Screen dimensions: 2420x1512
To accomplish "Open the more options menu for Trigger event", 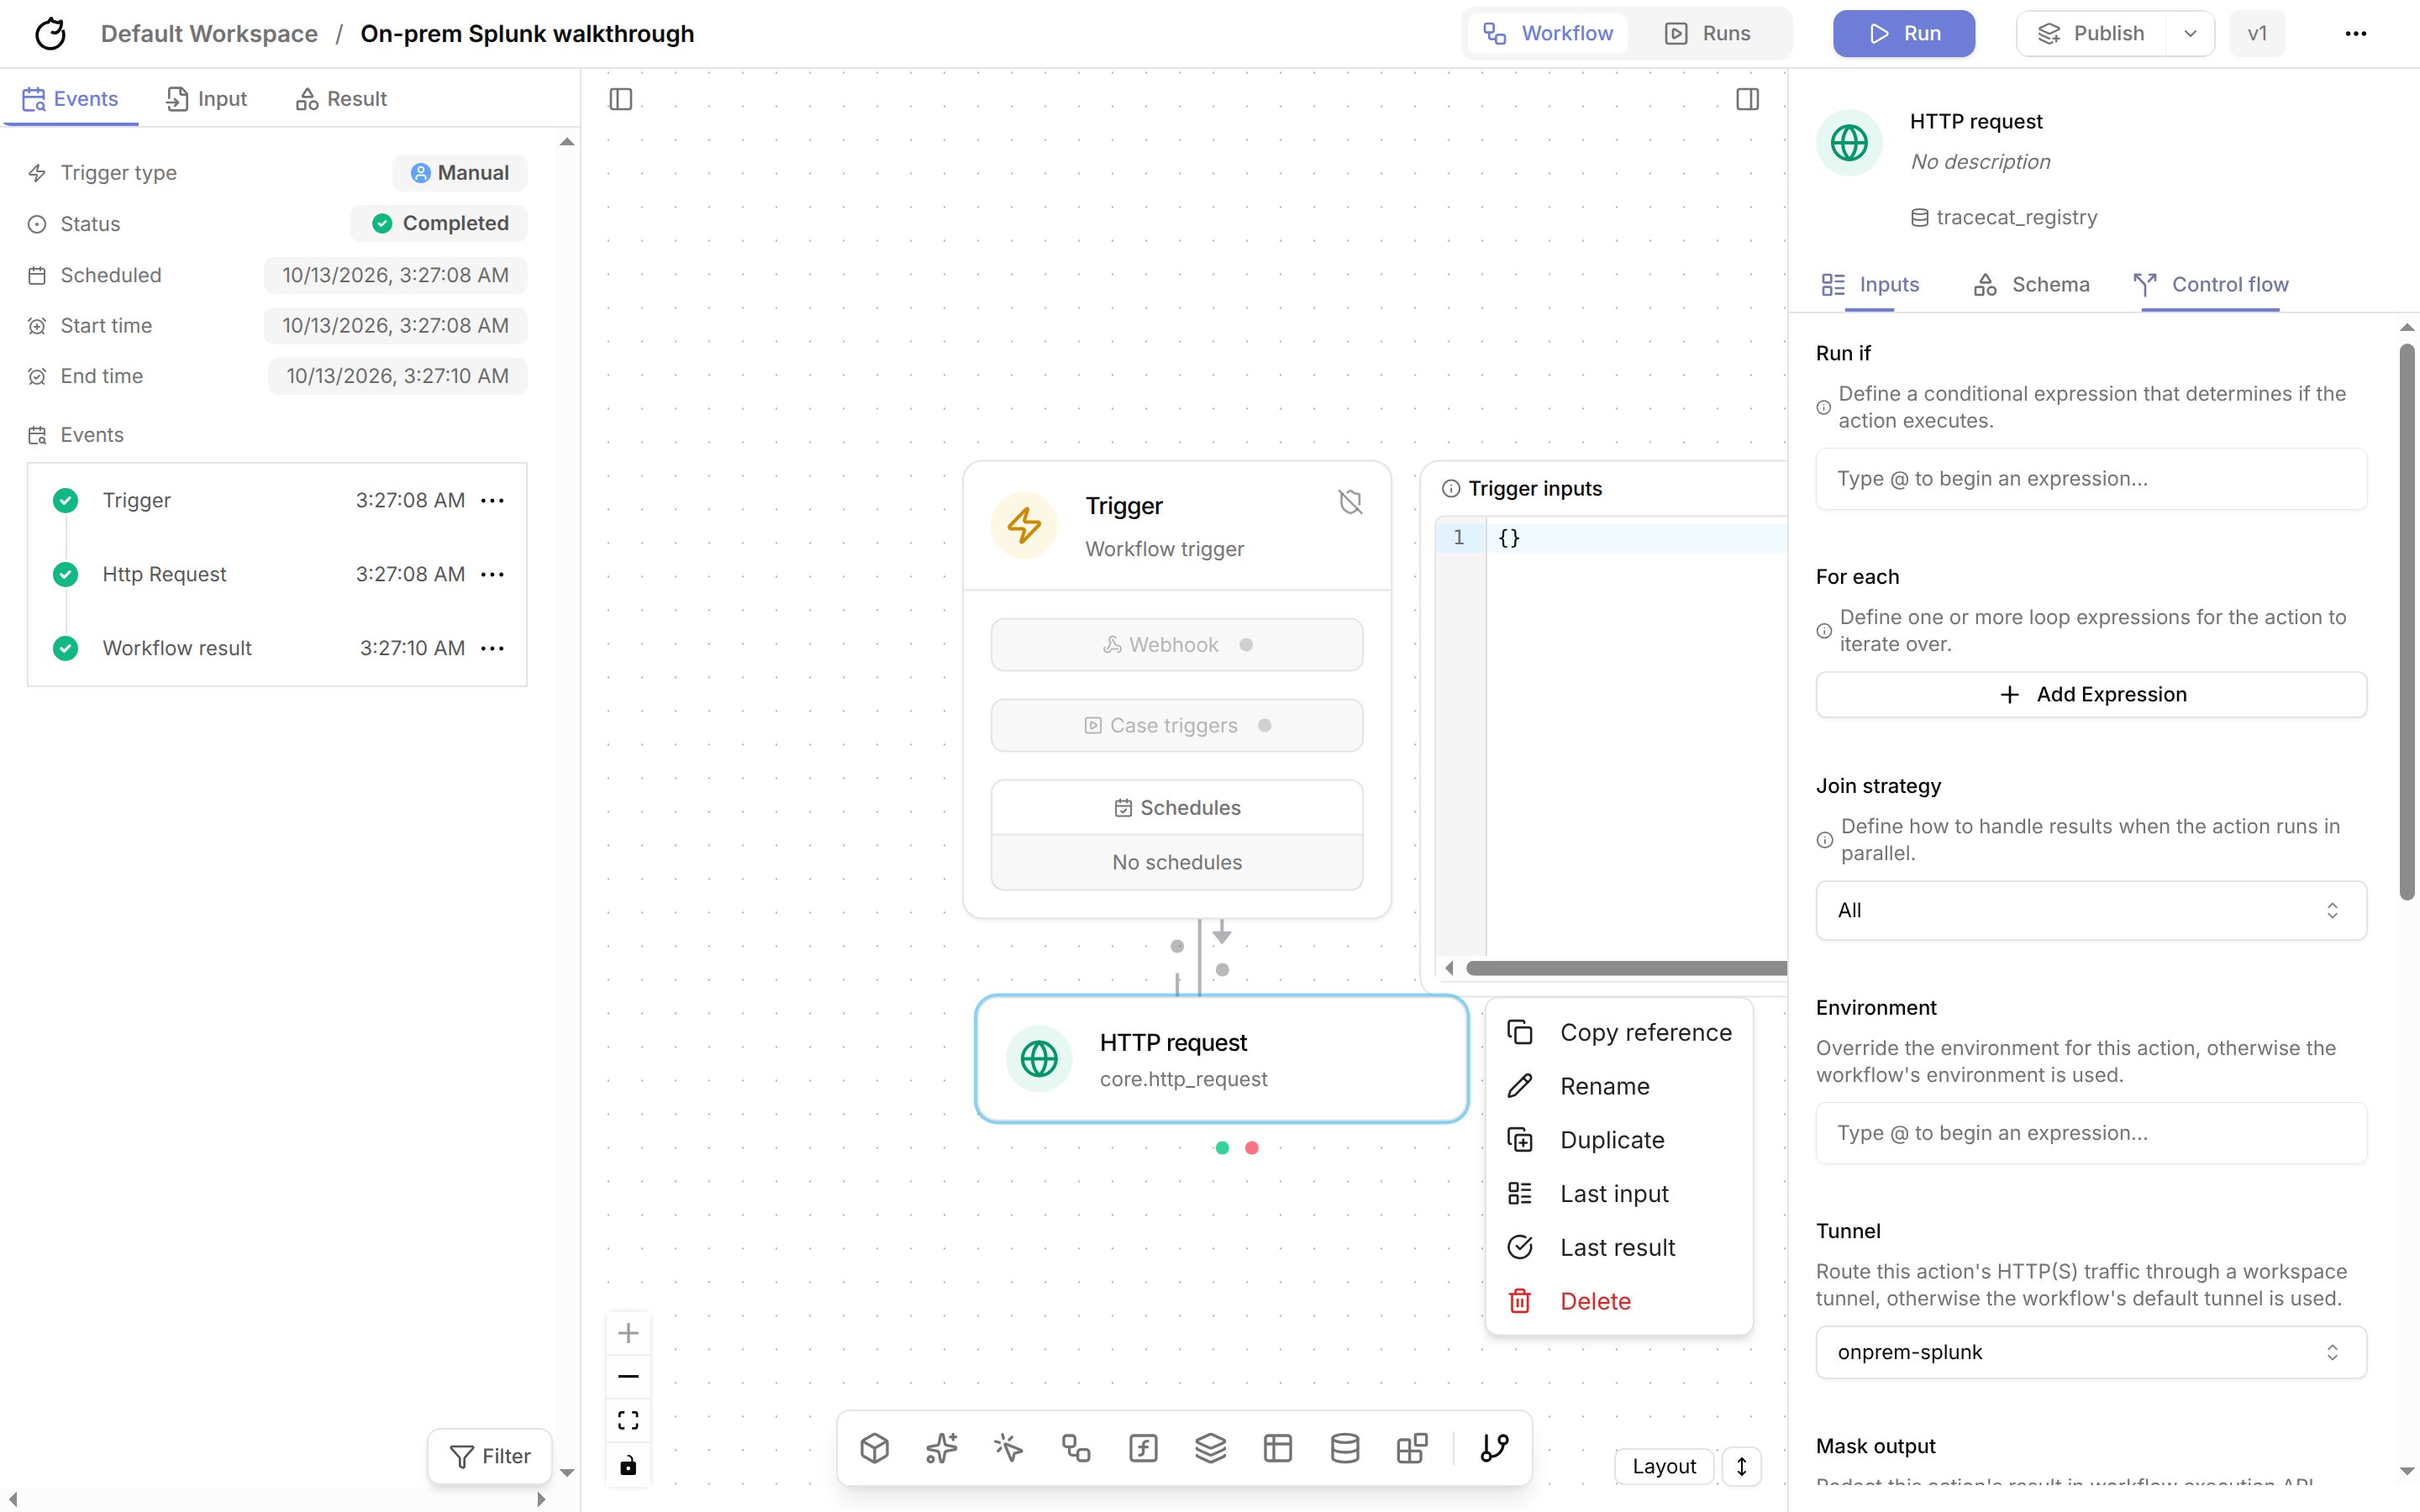I will tap(492, 500).
